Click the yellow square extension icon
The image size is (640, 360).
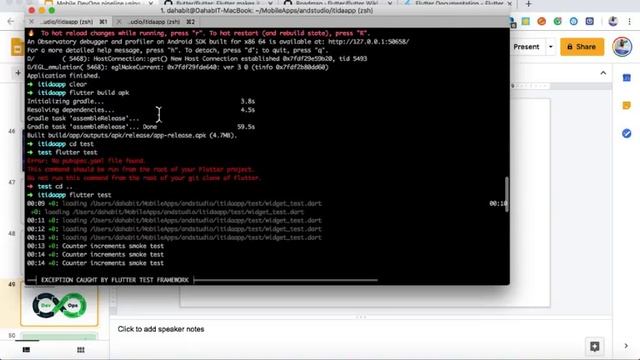526,21
